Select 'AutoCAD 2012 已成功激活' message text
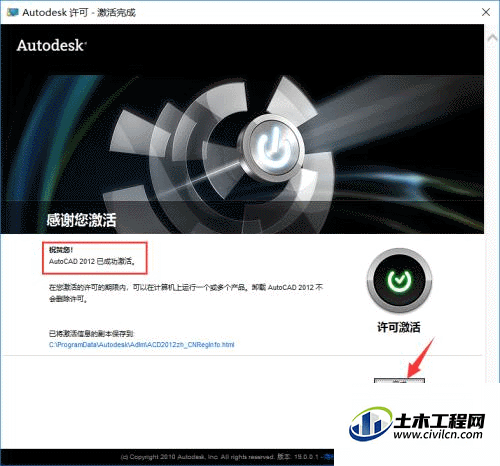 (92, 261)
